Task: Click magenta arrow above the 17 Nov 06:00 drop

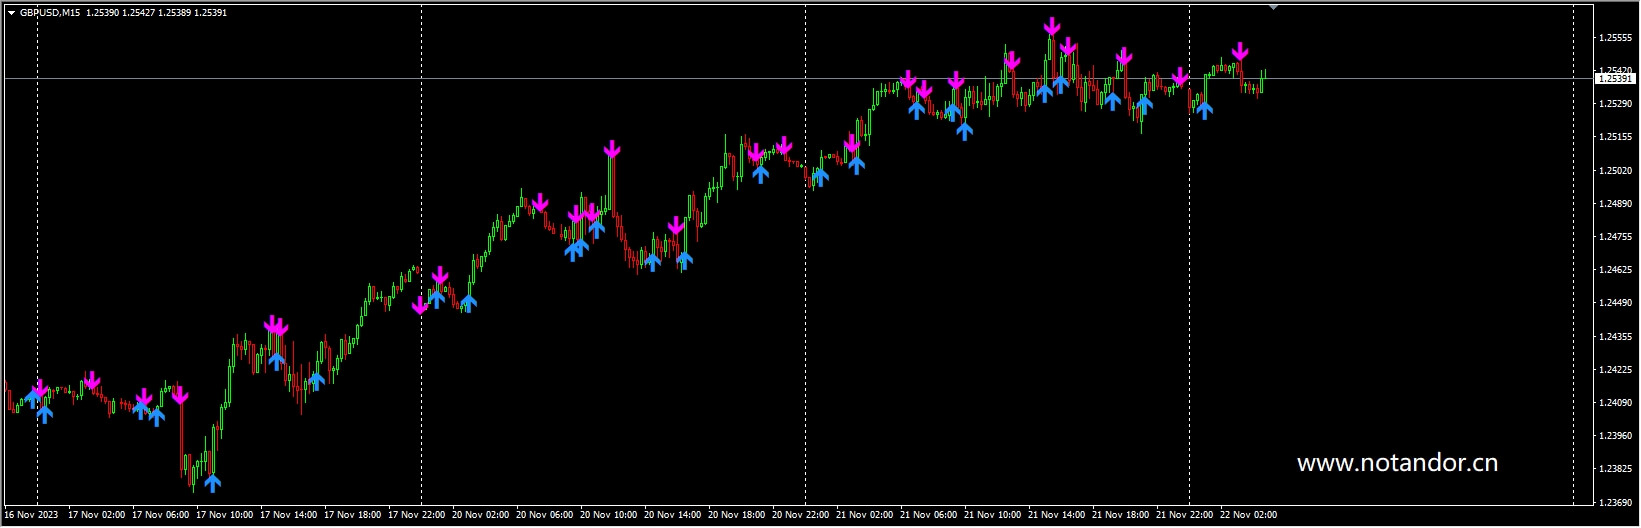Action: pyautogui.click(x=180, y=396)
